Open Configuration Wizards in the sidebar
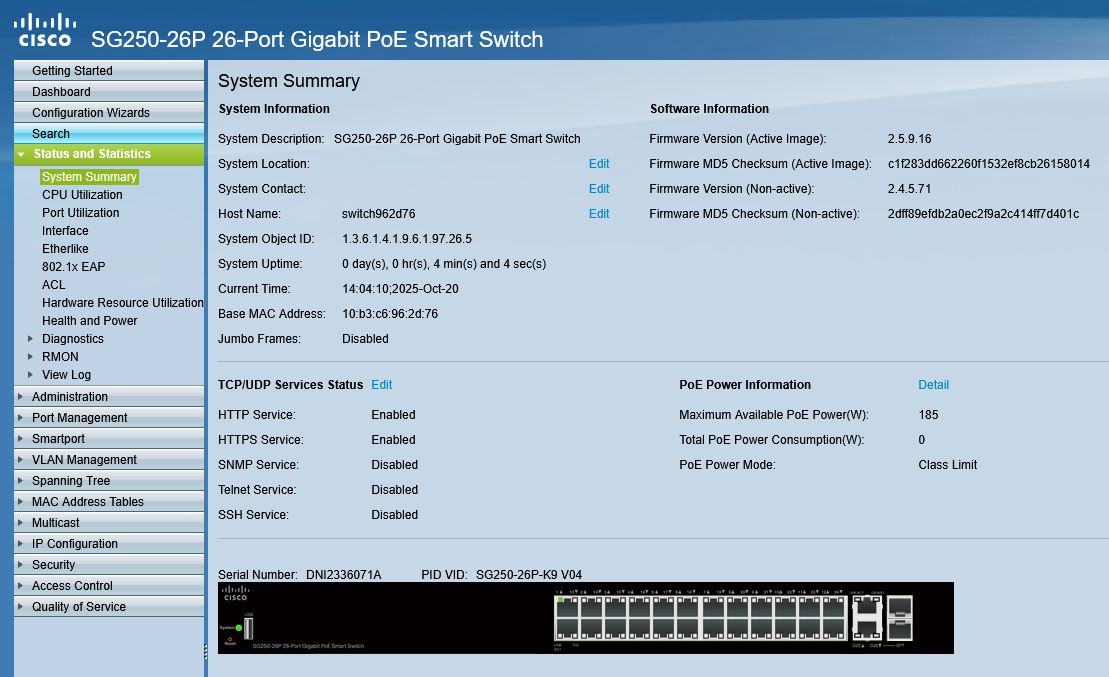1109x677 pixels. click(109, 112)
